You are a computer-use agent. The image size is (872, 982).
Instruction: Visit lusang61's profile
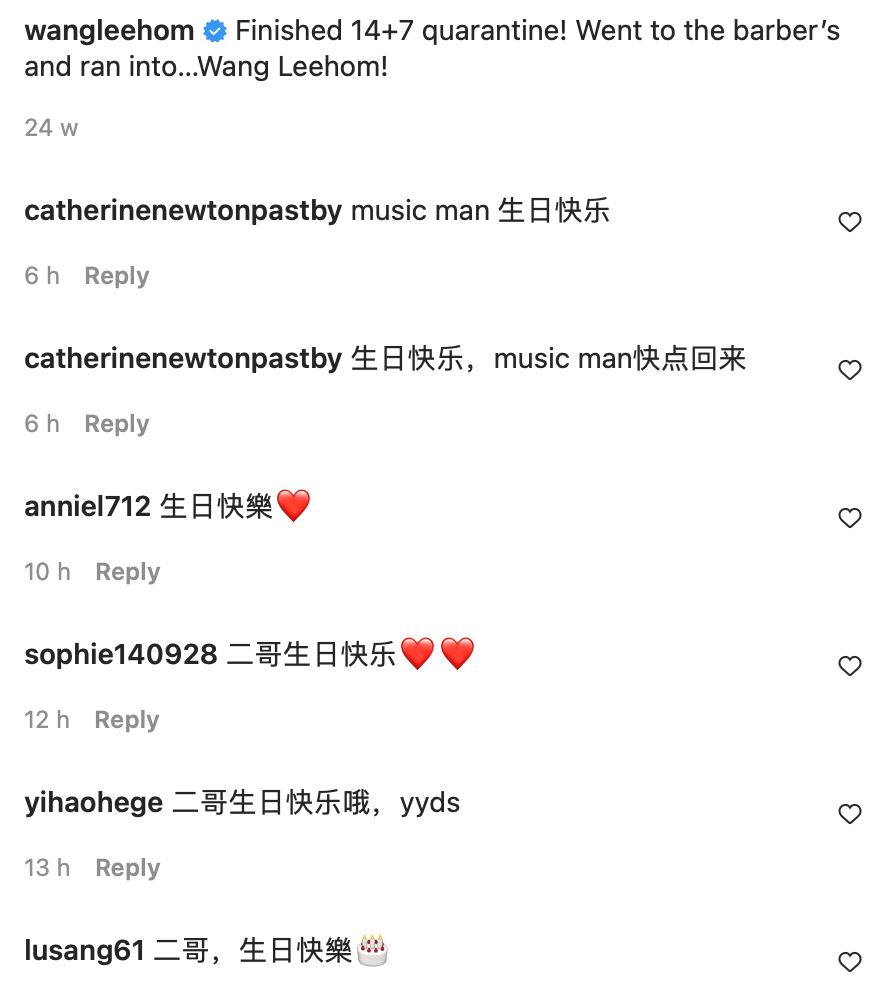[x=85, y=950]
